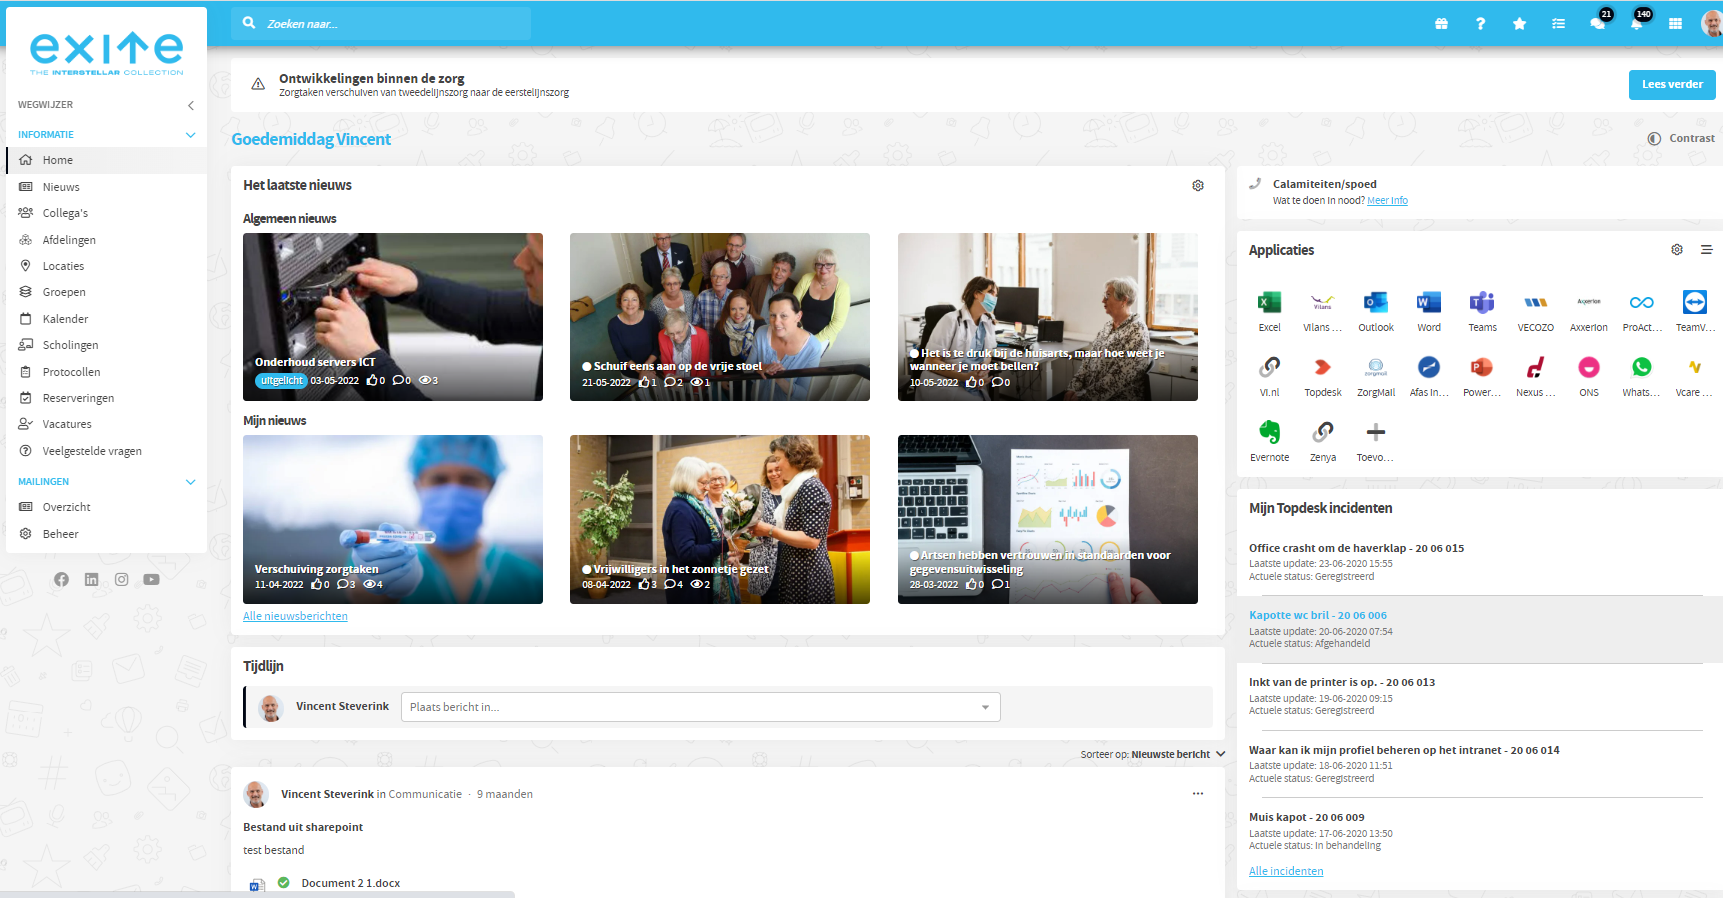Open the three-dot menu on Vincent's post
This screenshot has width=1723, height=898.
[1198, 794]
